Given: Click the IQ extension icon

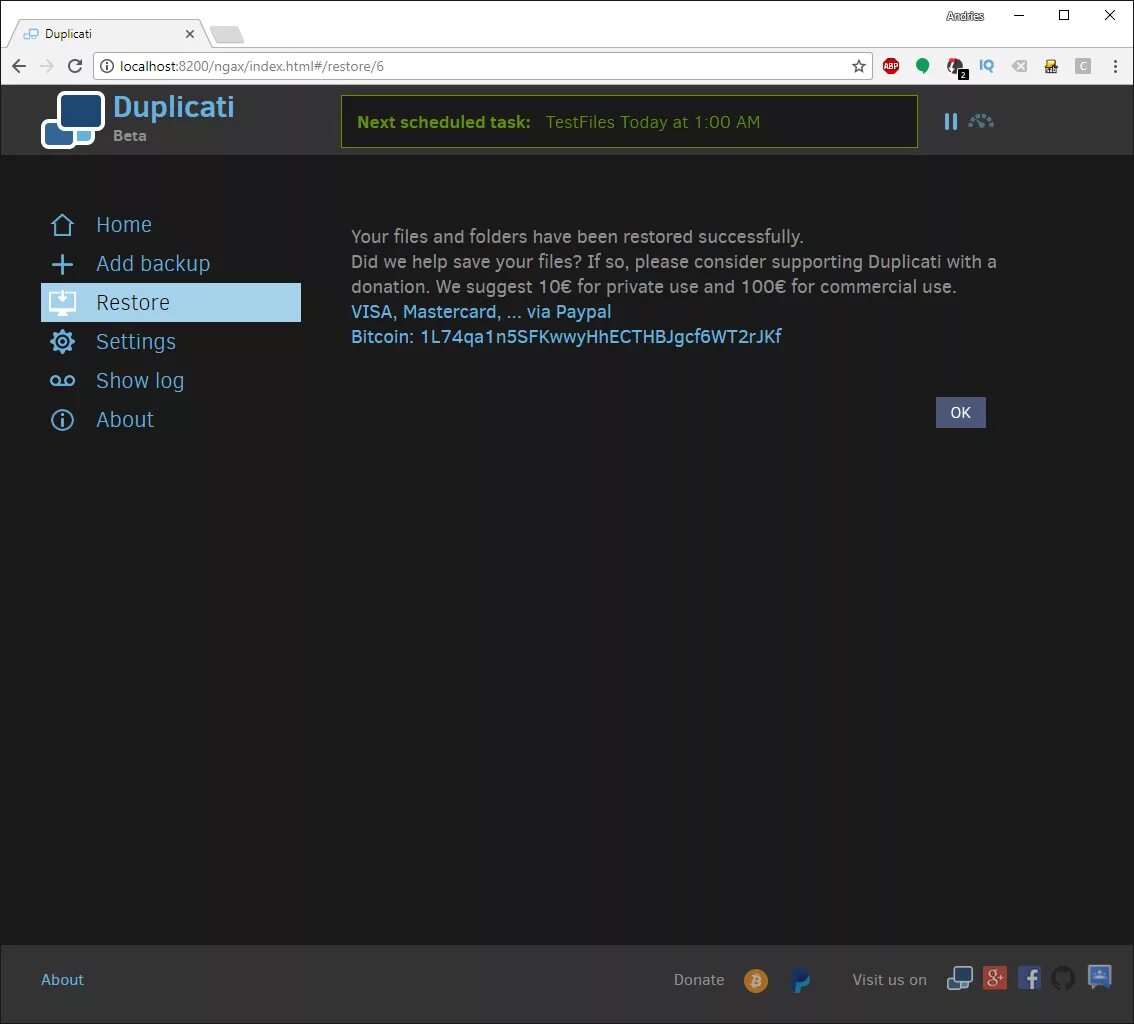Looking at the screenshot, I should [x=986, y=66].
